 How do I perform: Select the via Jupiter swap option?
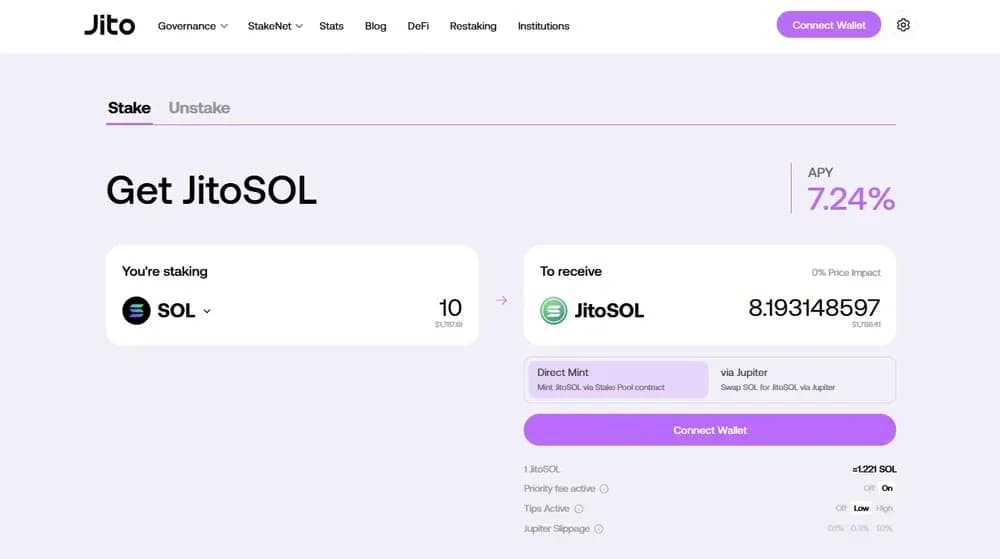point(802,379)
